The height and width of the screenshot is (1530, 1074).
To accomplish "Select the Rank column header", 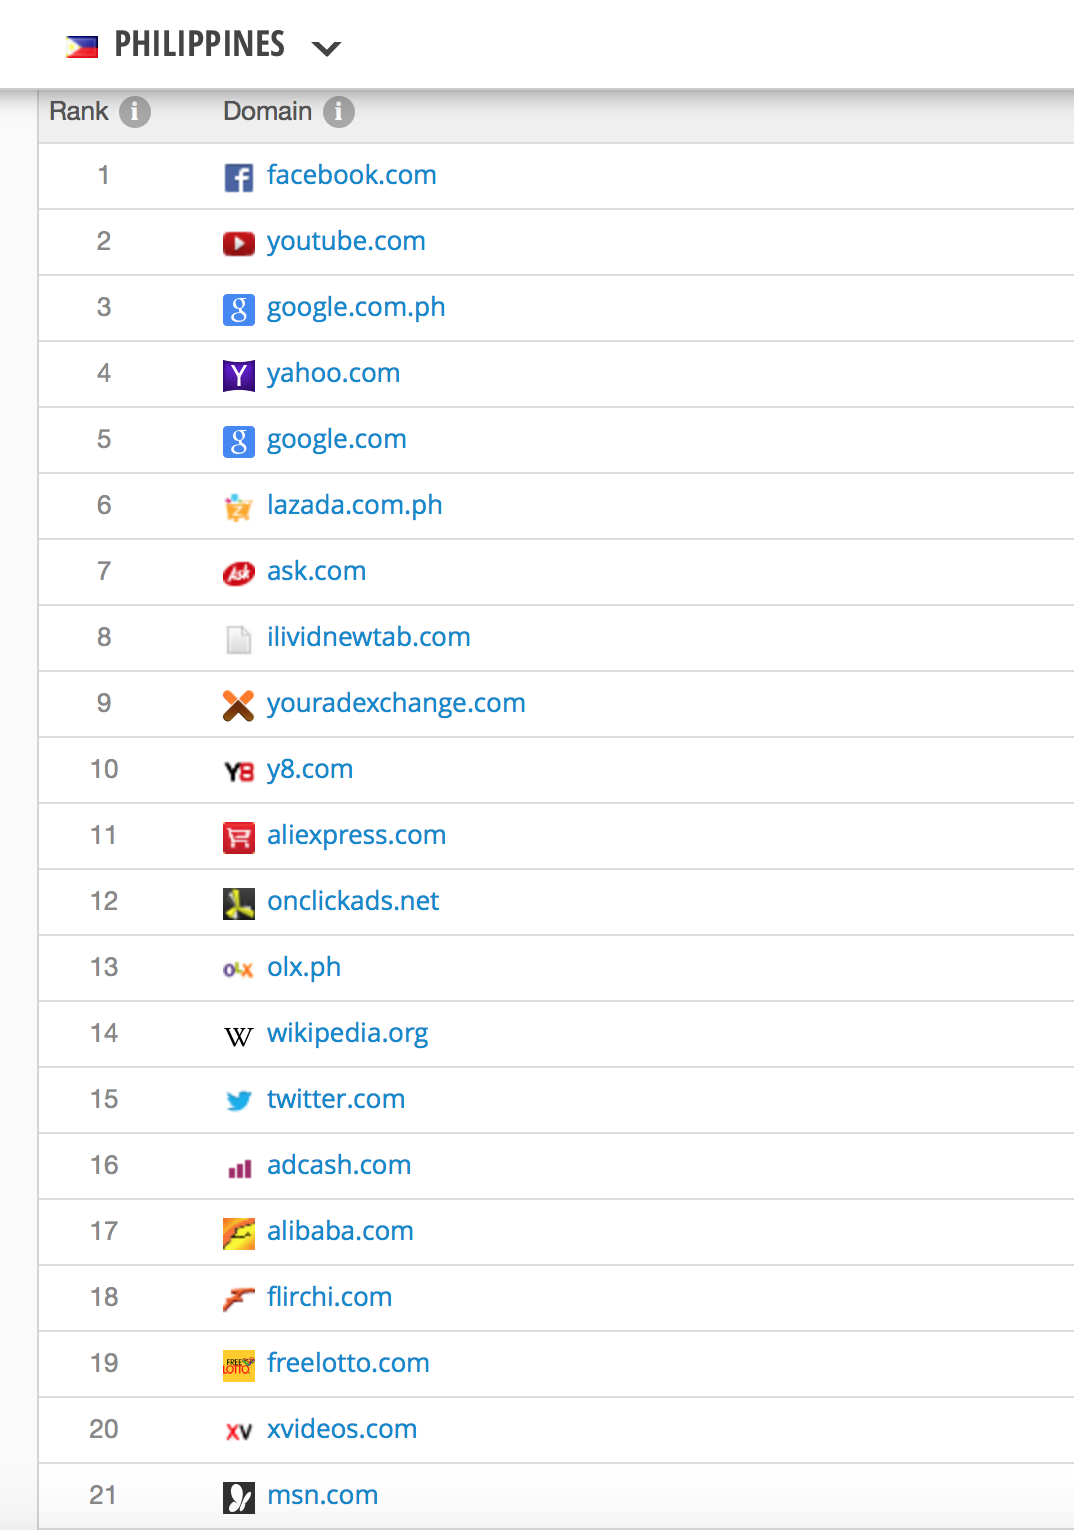I will pos(79,111).
